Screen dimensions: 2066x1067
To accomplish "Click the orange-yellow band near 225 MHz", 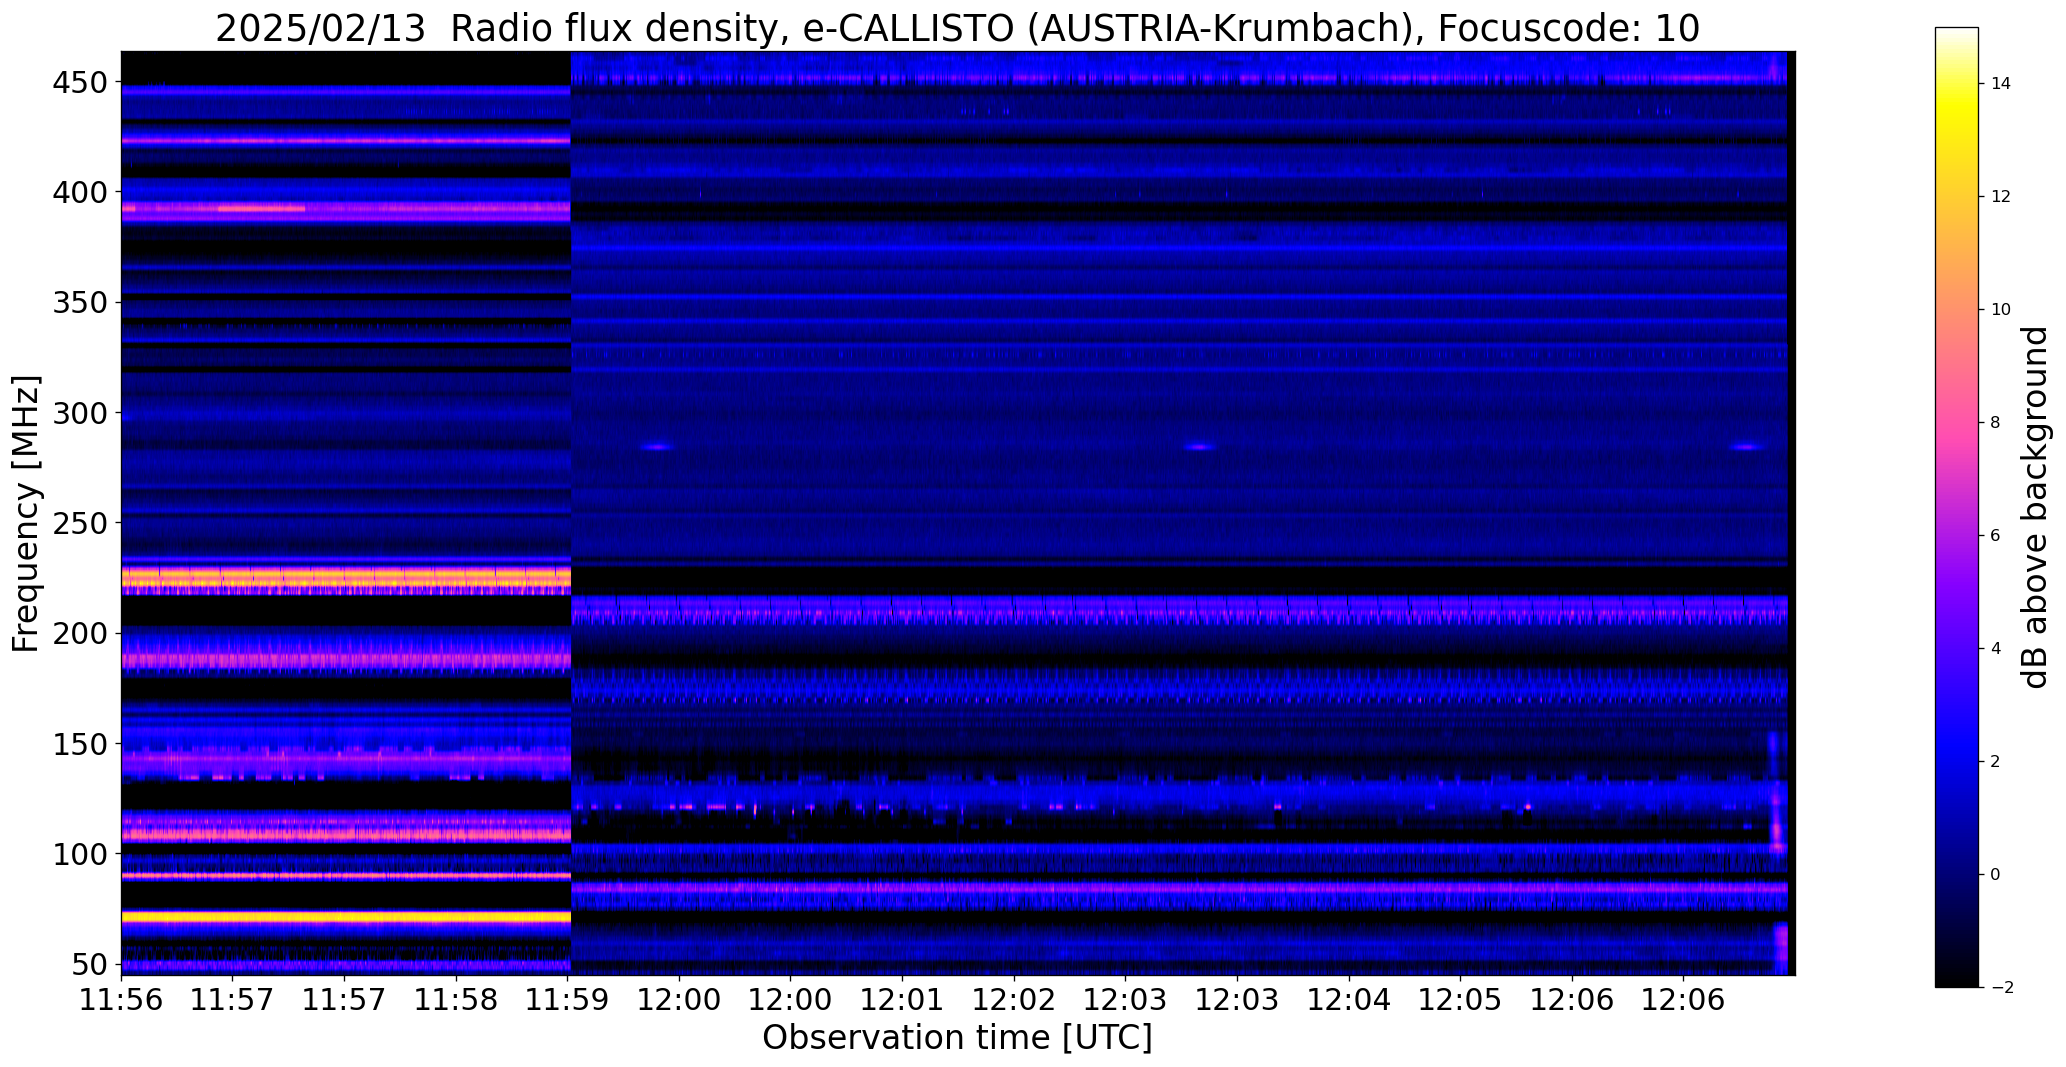I will tap(346, 578).
